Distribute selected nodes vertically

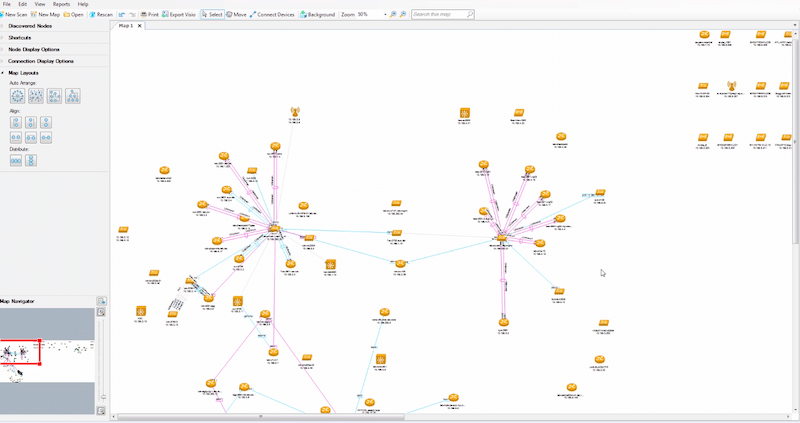31,160
